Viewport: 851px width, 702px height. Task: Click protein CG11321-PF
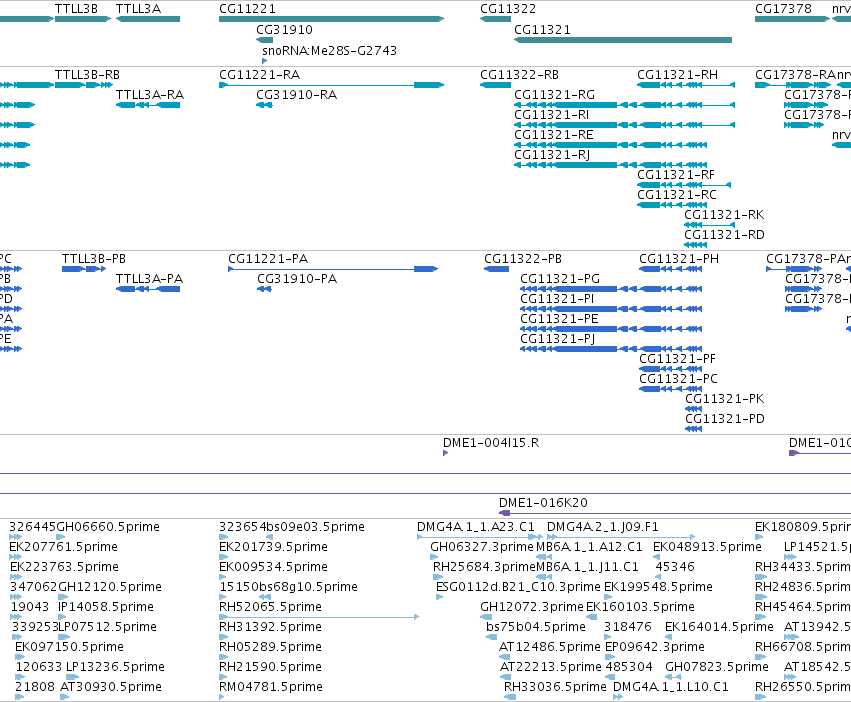pos(677,358)
